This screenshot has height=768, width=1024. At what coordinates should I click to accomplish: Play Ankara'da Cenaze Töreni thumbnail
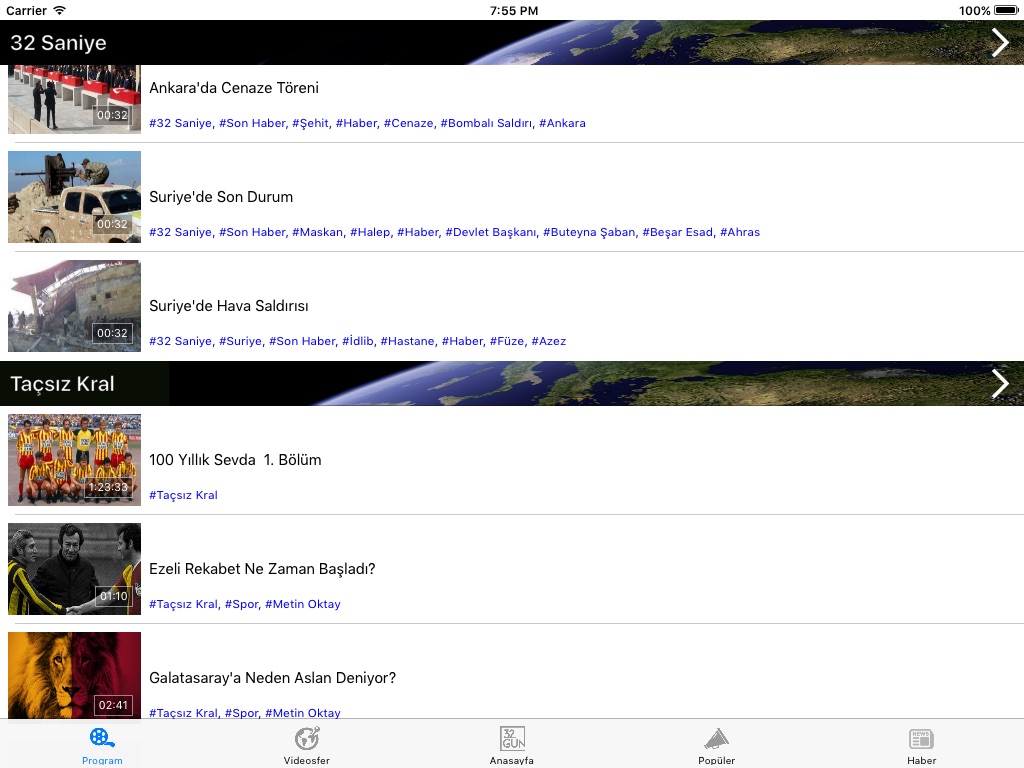[x=74, y=99]
